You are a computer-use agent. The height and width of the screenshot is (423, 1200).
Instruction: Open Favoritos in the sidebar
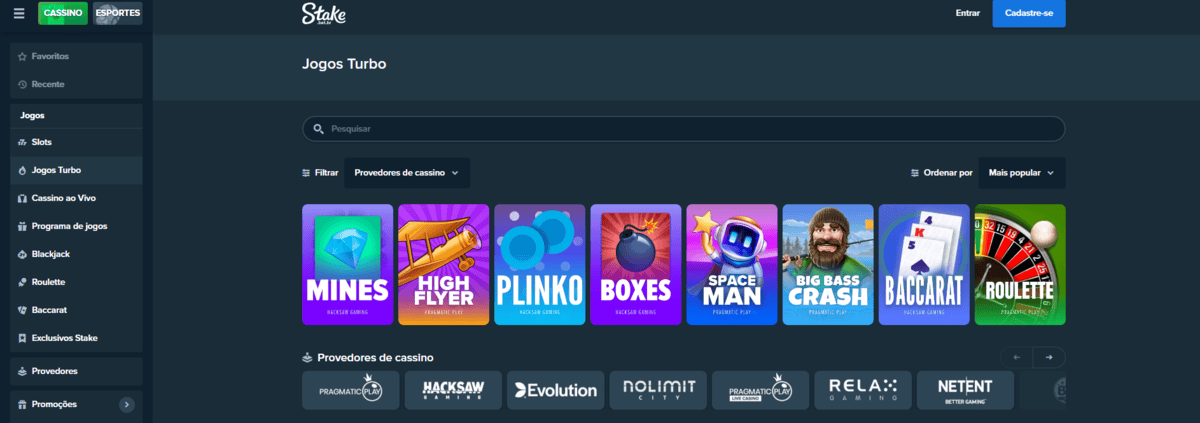pos(77,57)
